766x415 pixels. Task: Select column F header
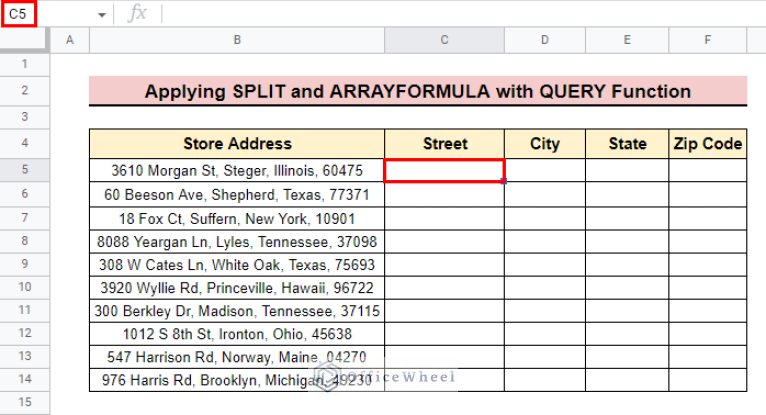(x=707, y=40)
